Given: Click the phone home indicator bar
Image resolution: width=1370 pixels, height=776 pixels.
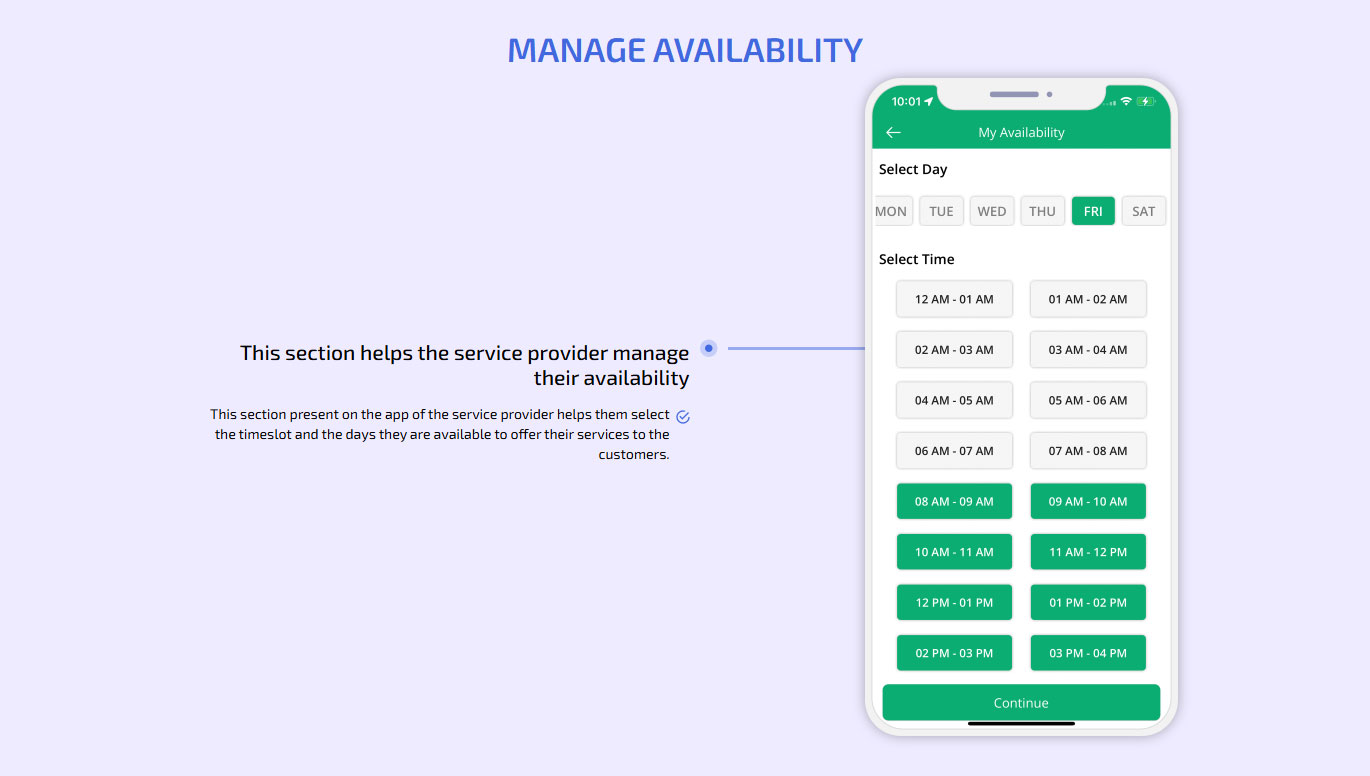Looking at the screenshot, I should click(x=1021, y=723).
